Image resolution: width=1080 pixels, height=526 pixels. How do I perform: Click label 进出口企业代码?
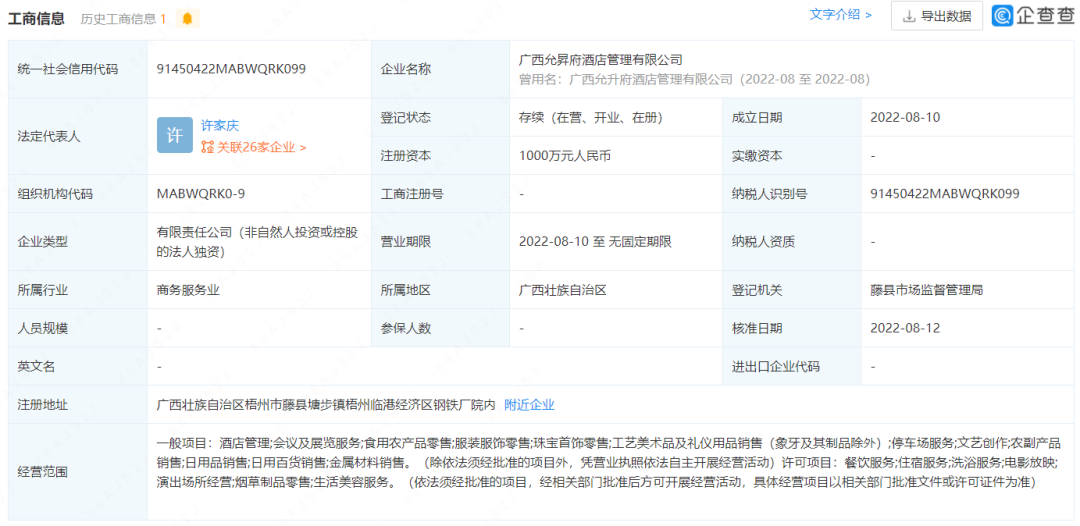click(776, 367)
